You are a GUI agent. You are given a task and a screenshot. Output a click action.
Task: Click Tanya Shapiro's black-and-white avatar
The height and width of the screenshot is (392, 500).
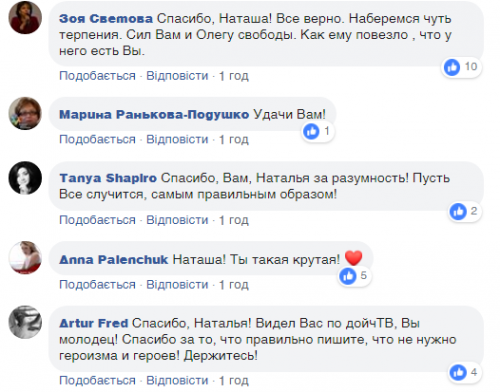(25, 178)
